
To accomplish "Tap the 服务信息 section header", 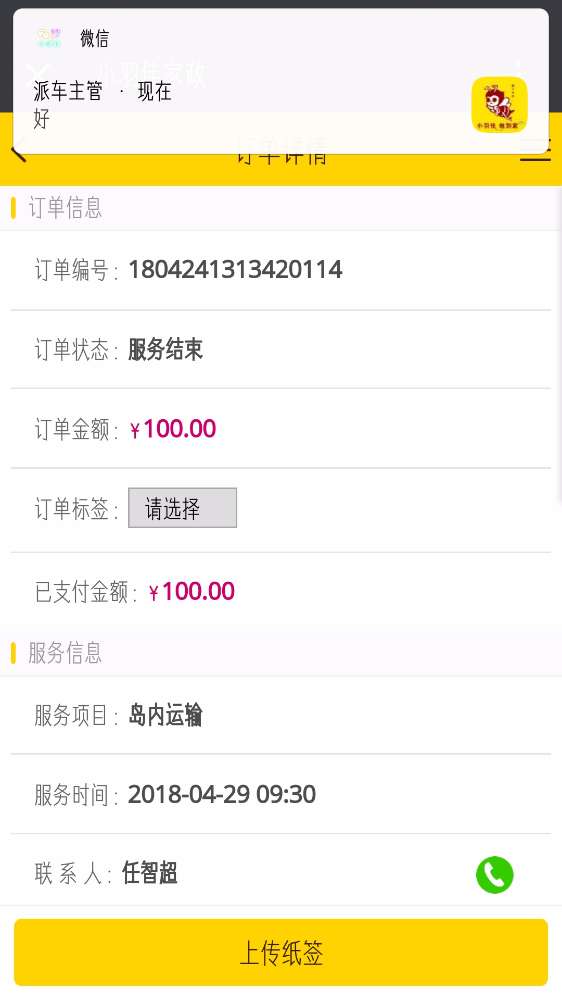I will pyautogui.click(x=65, y=653).
